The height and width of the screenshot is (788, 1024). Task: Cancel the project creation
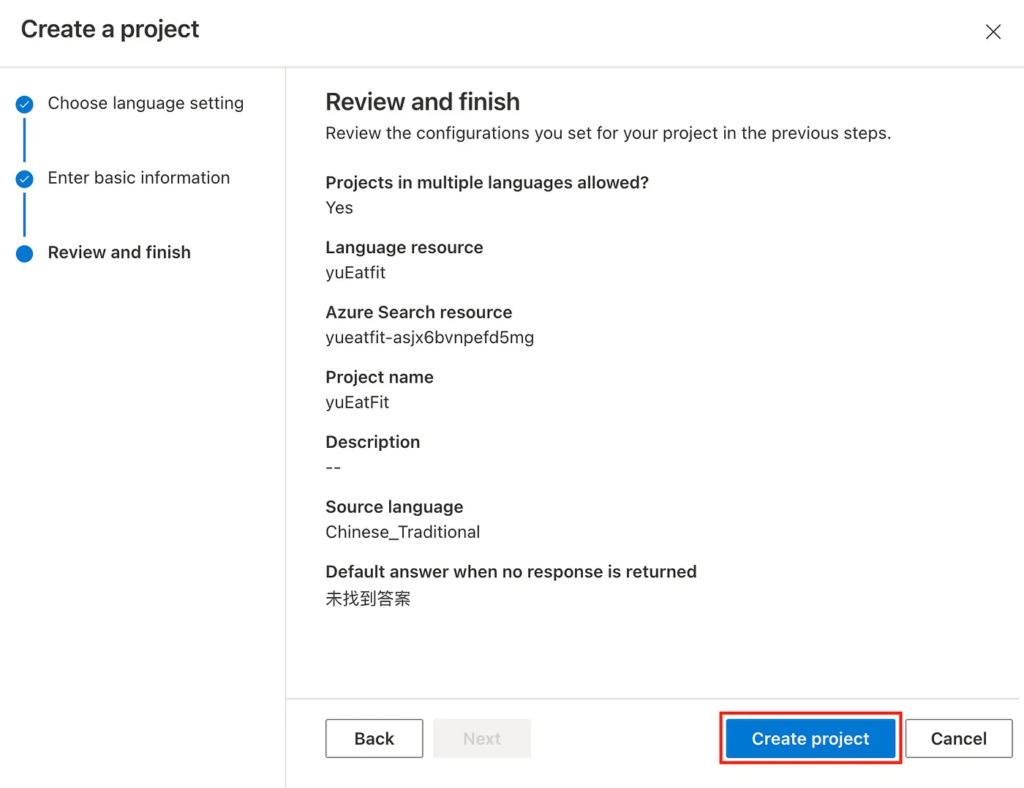pyautogui.click(x=958, y=739)
